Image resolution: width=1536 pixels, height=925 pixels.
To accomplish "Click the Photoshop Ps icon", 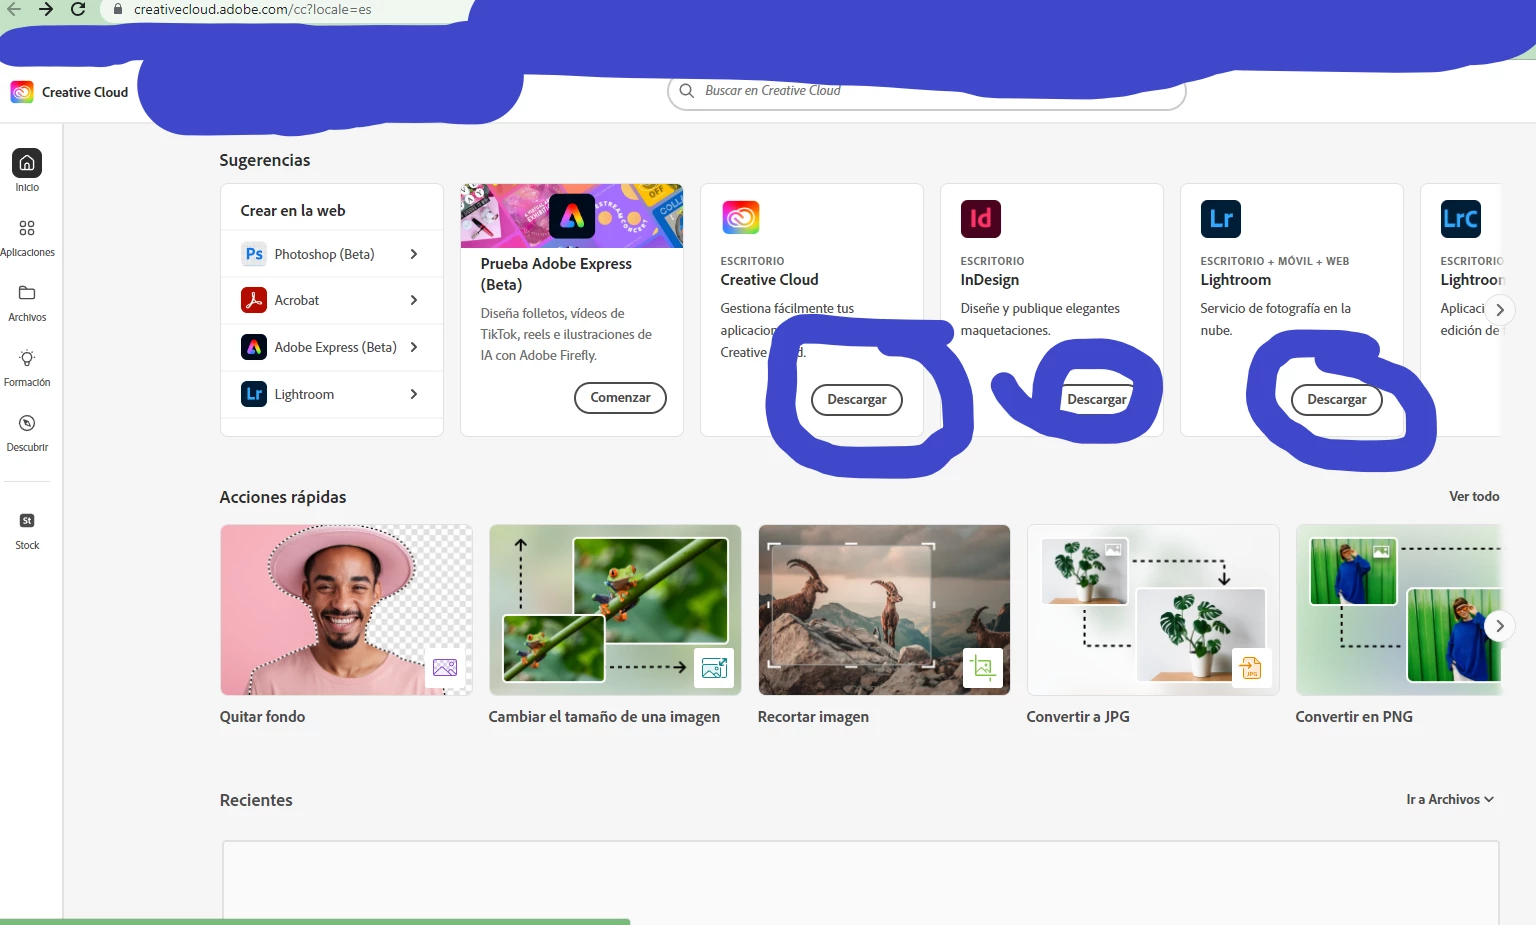I will coord(254,254).
